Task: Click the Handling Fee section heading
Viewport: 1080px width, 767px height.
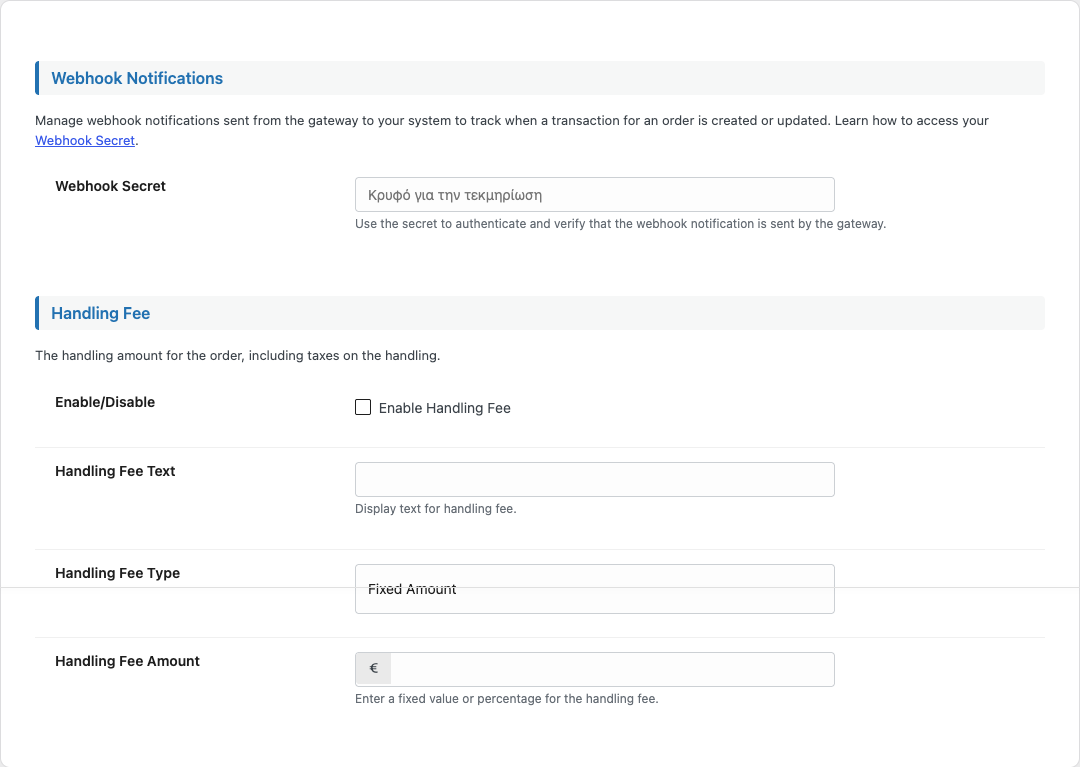Action: tap(101, 313)
